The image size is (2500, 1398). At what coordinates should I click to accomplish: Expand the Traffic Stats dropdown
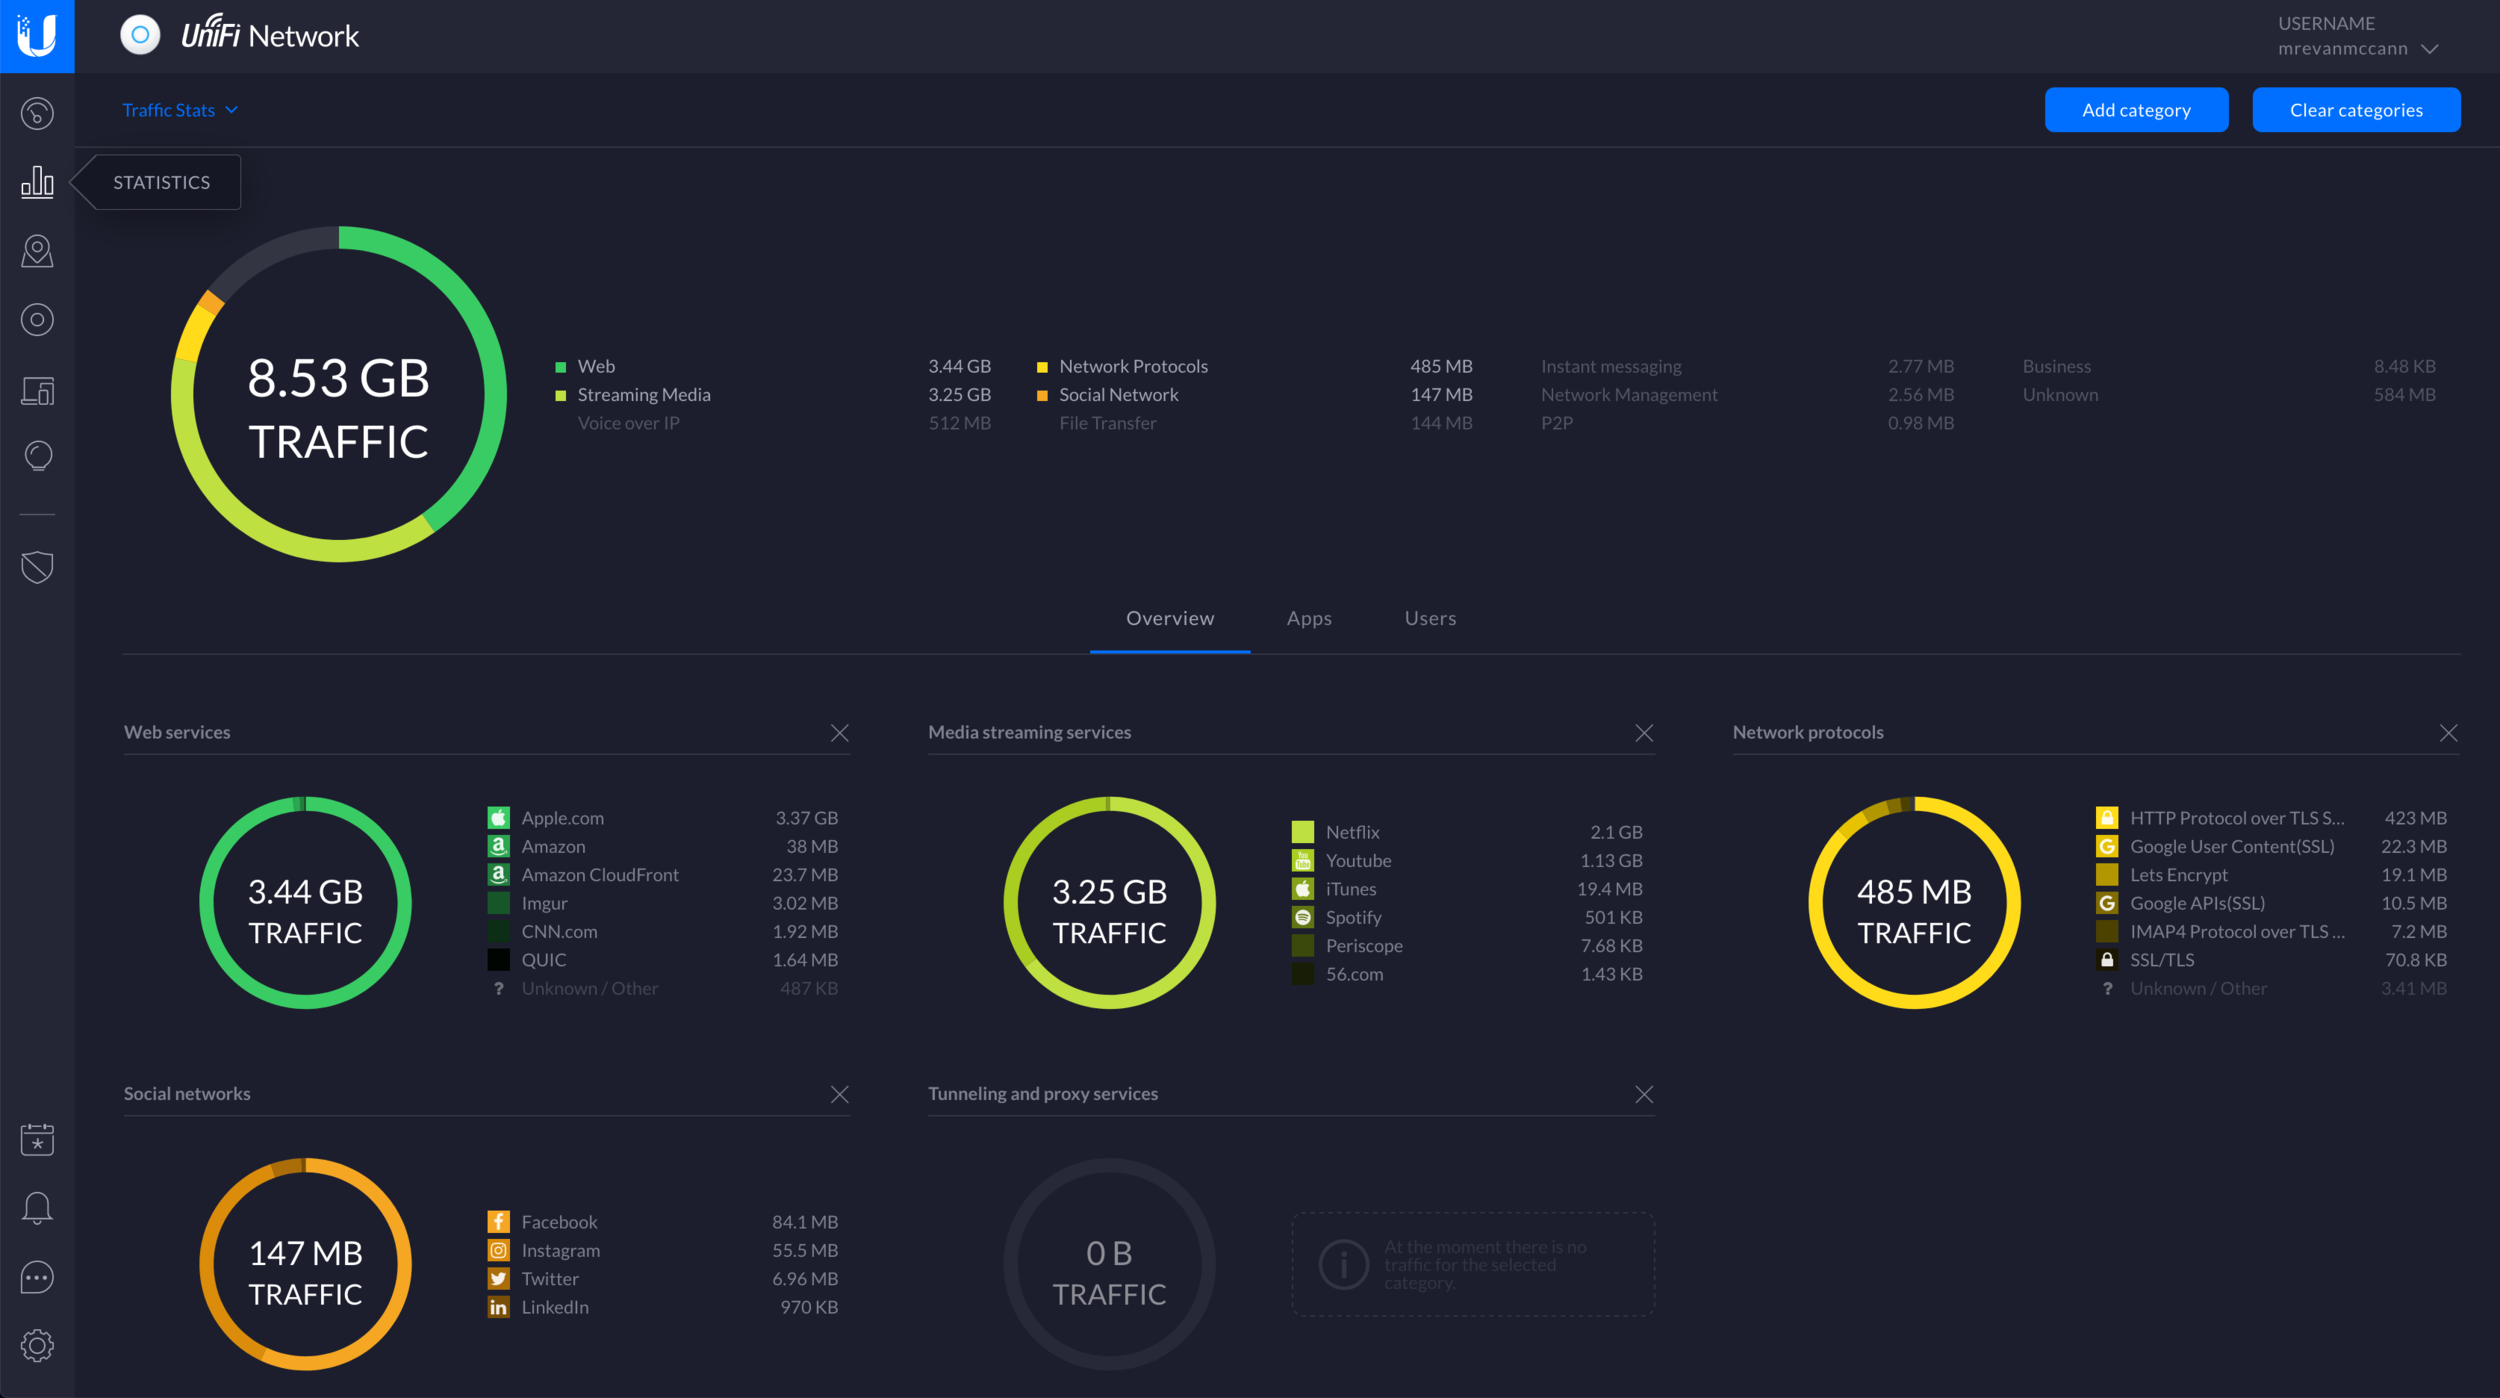(180, 110)
